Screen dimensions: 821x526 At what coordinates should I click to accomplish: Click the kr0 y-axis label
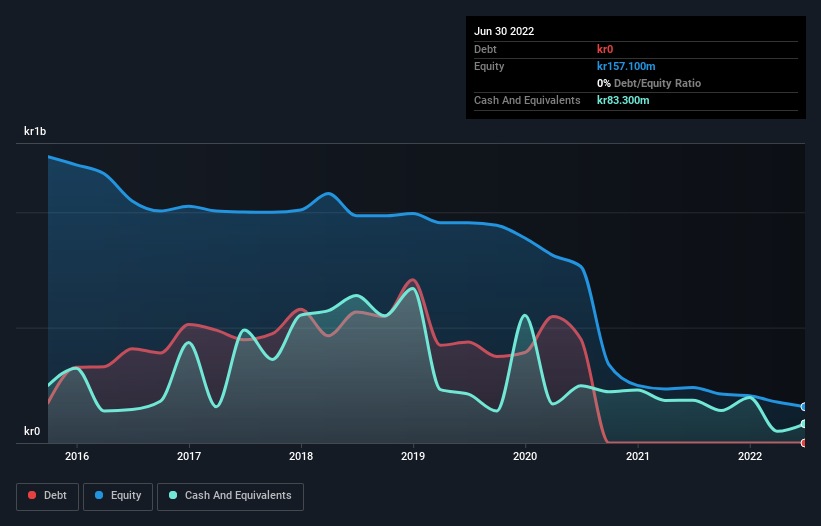pyautogui.click(x=32, y=431)
